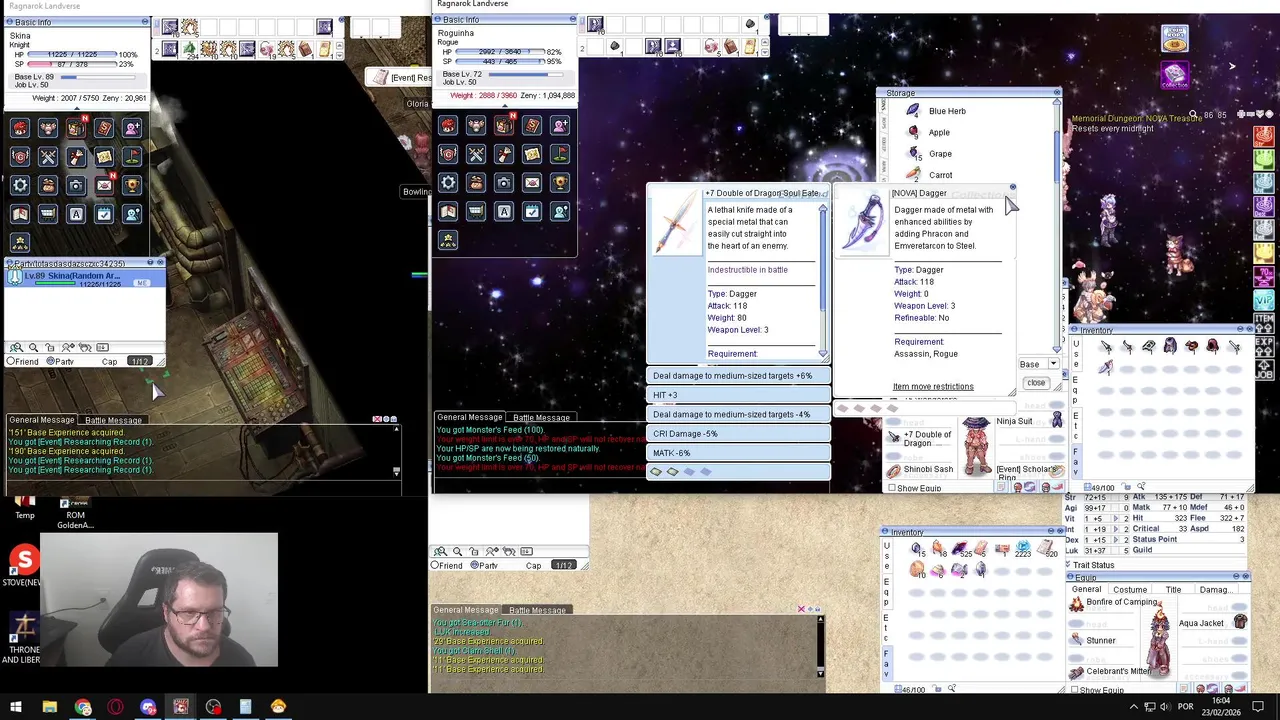Open the Costume tab in Equip window
The height and width of the screenshot is (720, 1280).
point(1130,589)
